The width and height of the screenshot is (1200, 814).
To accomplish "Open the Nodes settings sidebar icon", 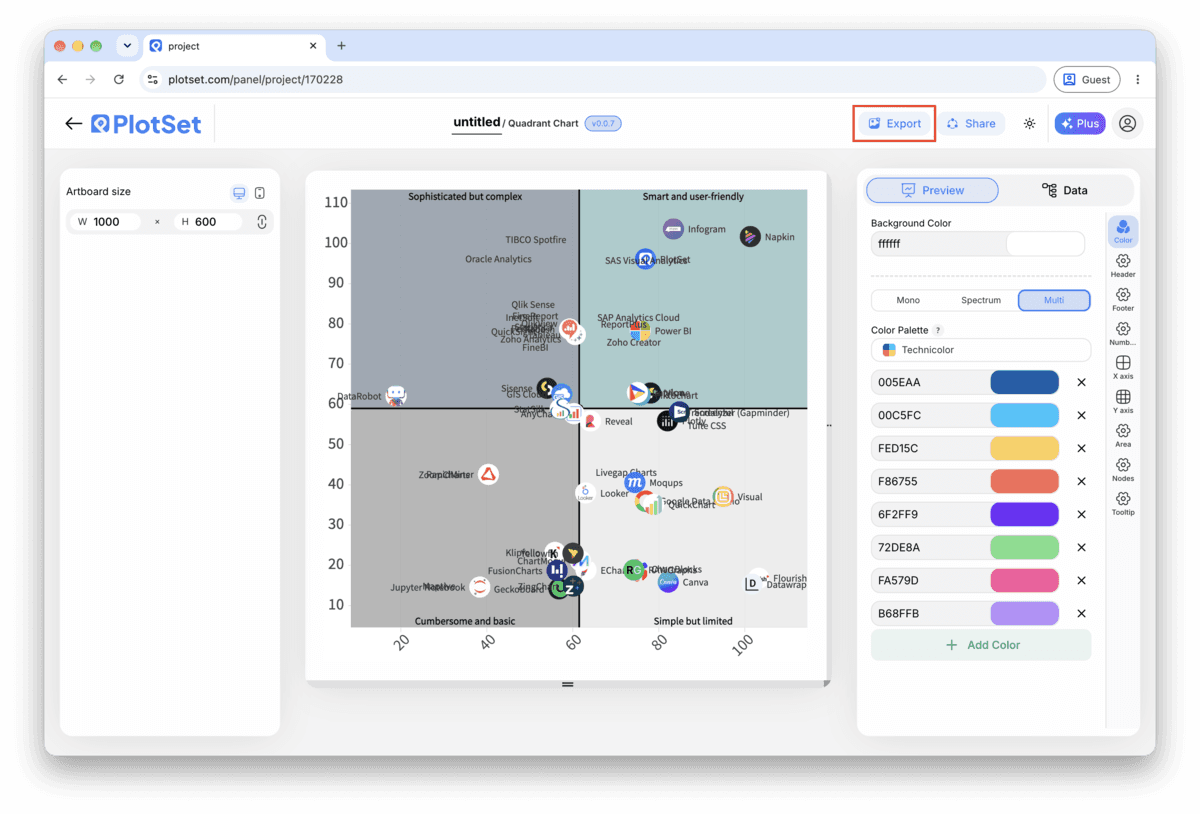I will tap(1123, 470).
